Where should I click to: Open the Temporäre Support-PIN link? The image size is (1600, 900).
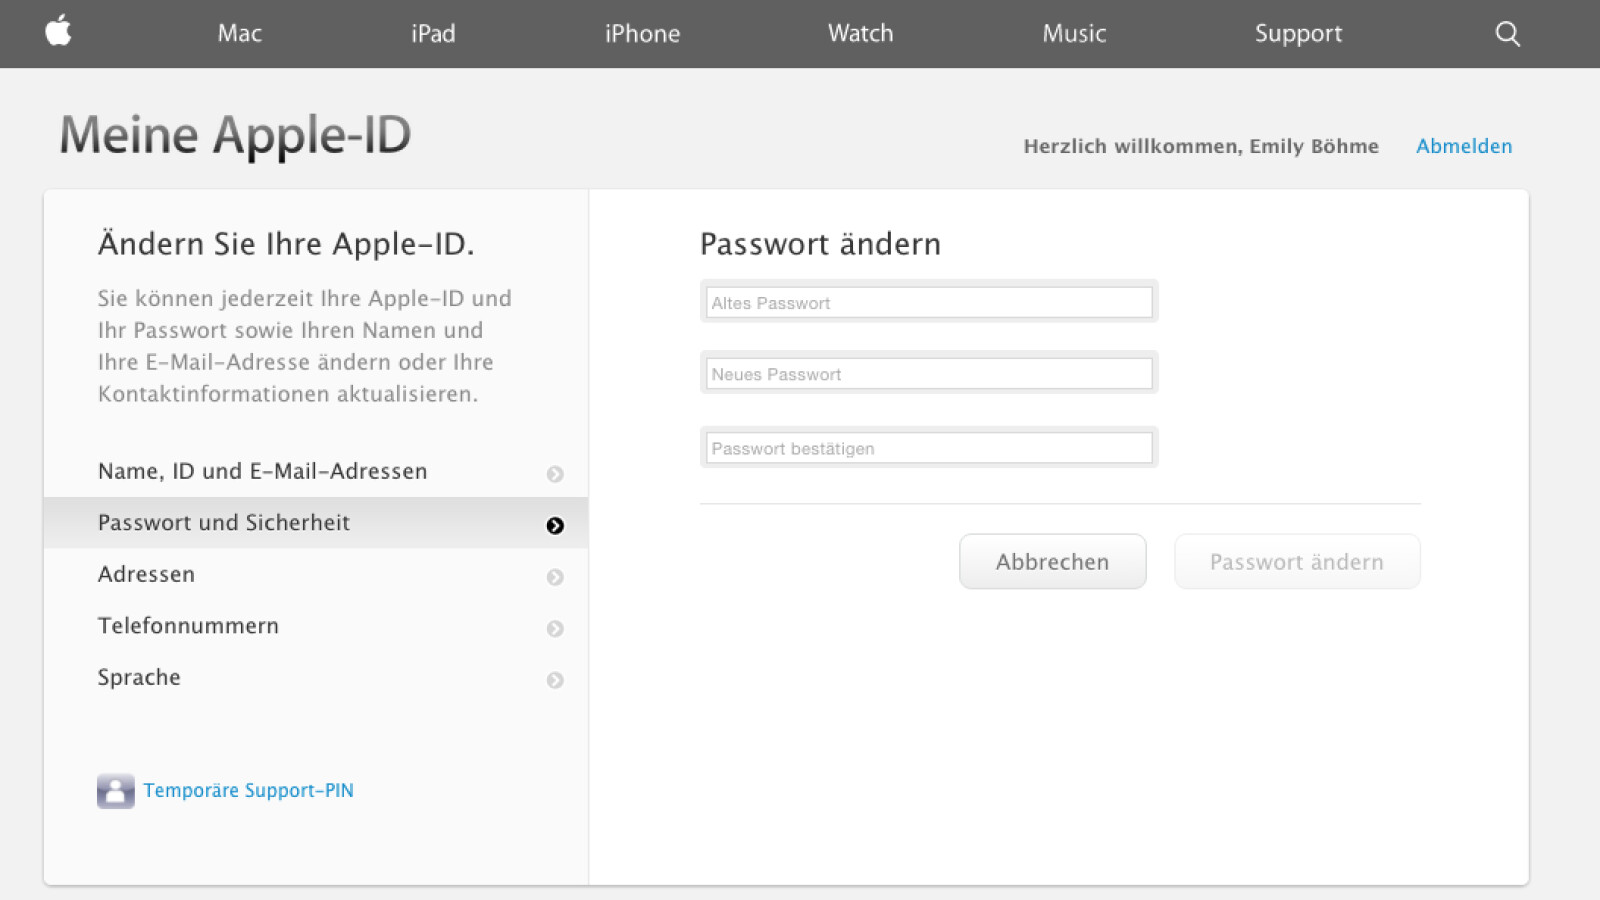[248, 790]
